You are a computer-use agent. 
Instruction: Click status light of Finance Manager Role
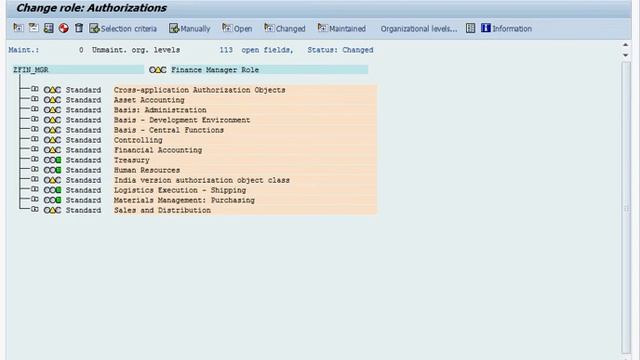point(158,70)
